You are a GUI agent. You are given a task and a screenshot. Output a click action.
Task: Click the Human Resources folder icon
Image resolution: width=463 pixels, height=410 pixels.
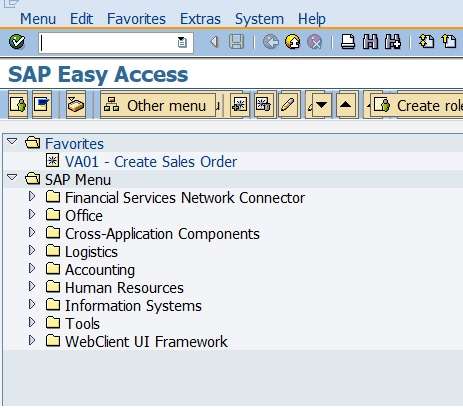tap(53, 287)
